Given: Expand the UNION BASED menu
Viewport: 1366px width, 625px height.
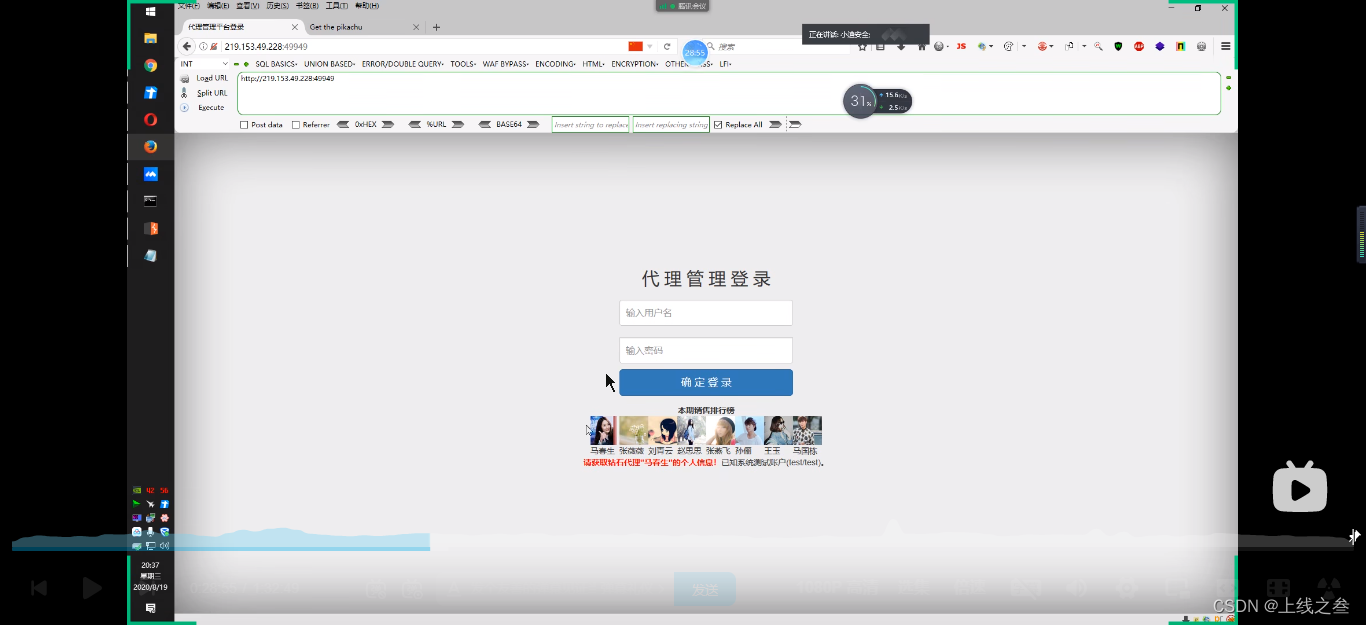Looking at the screenshot, I should pos(330,64).
